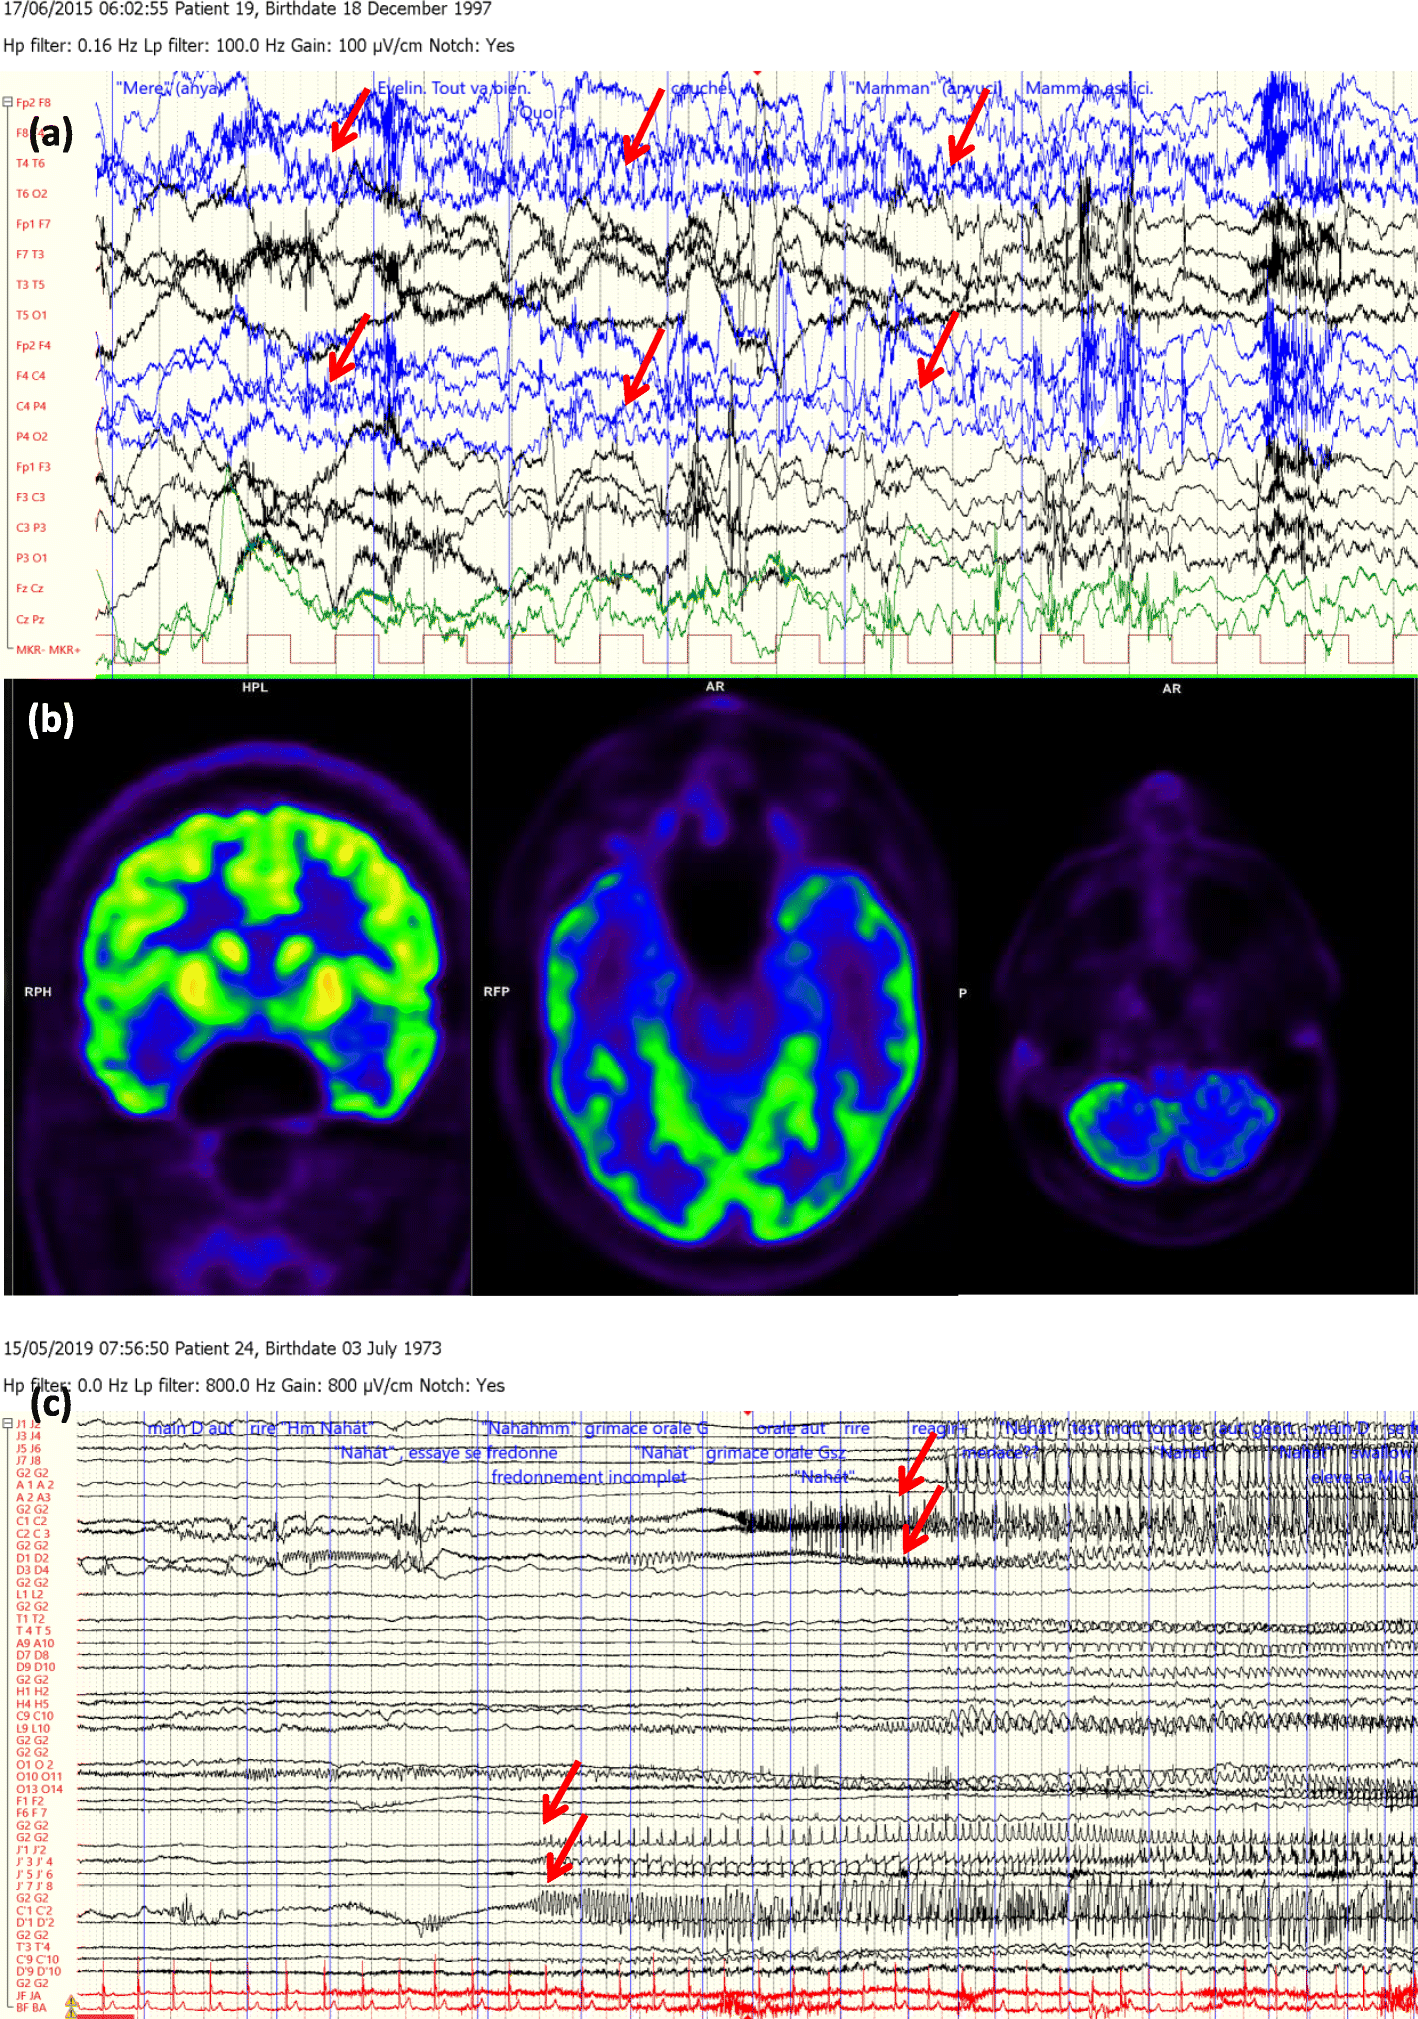Viewport: 1418px width, 2019px height.
Task: Select the T'3 T'4 channel label
Action: coord(33,1947)
